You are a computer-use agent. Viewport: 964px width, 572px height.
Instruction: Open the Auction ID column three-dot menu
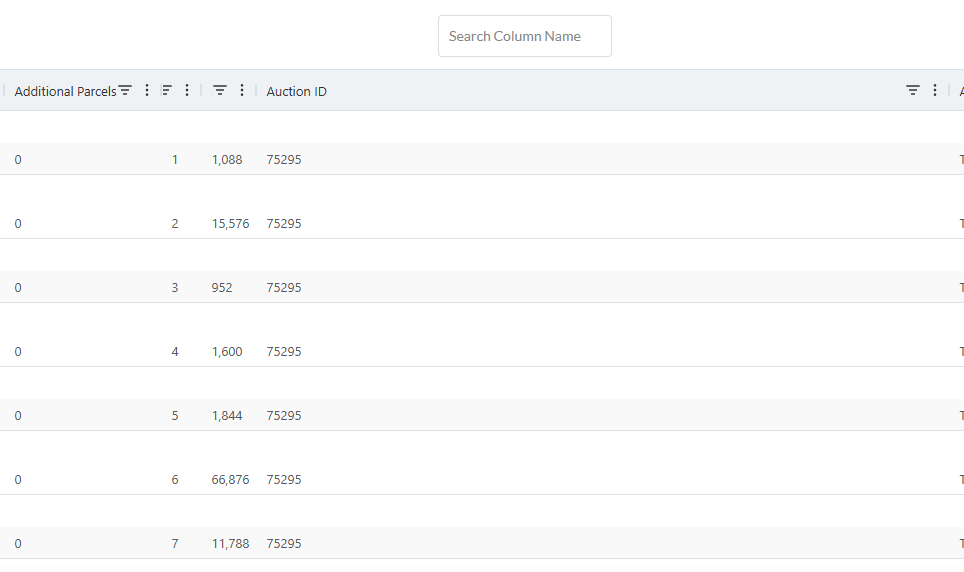935,91
